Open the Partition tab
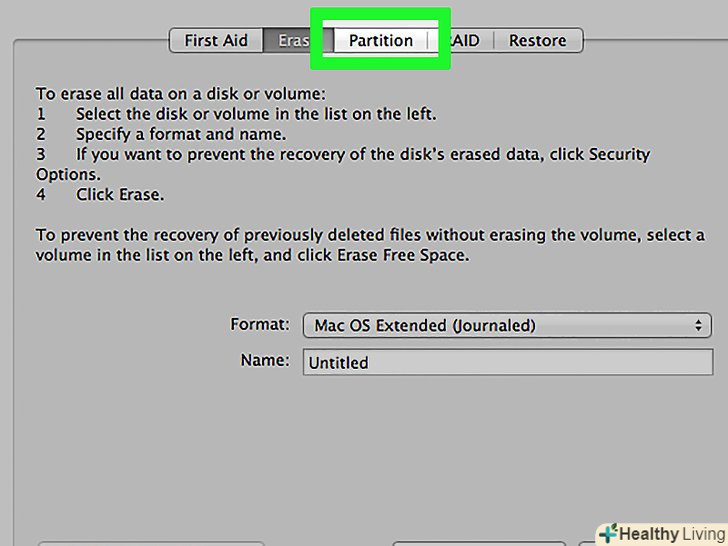The image size is (728, 546). pyautogui.click(x=380, y=41)
